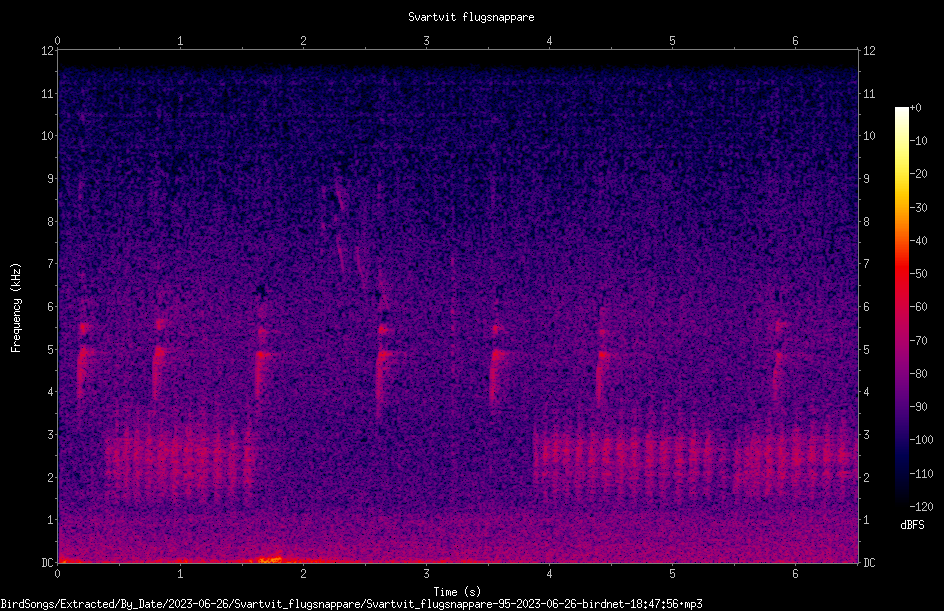The width and height of the screenshot is (944, 611).
Task: Click the '-120' label on the dBFS scale
Action: click(922, 507)
